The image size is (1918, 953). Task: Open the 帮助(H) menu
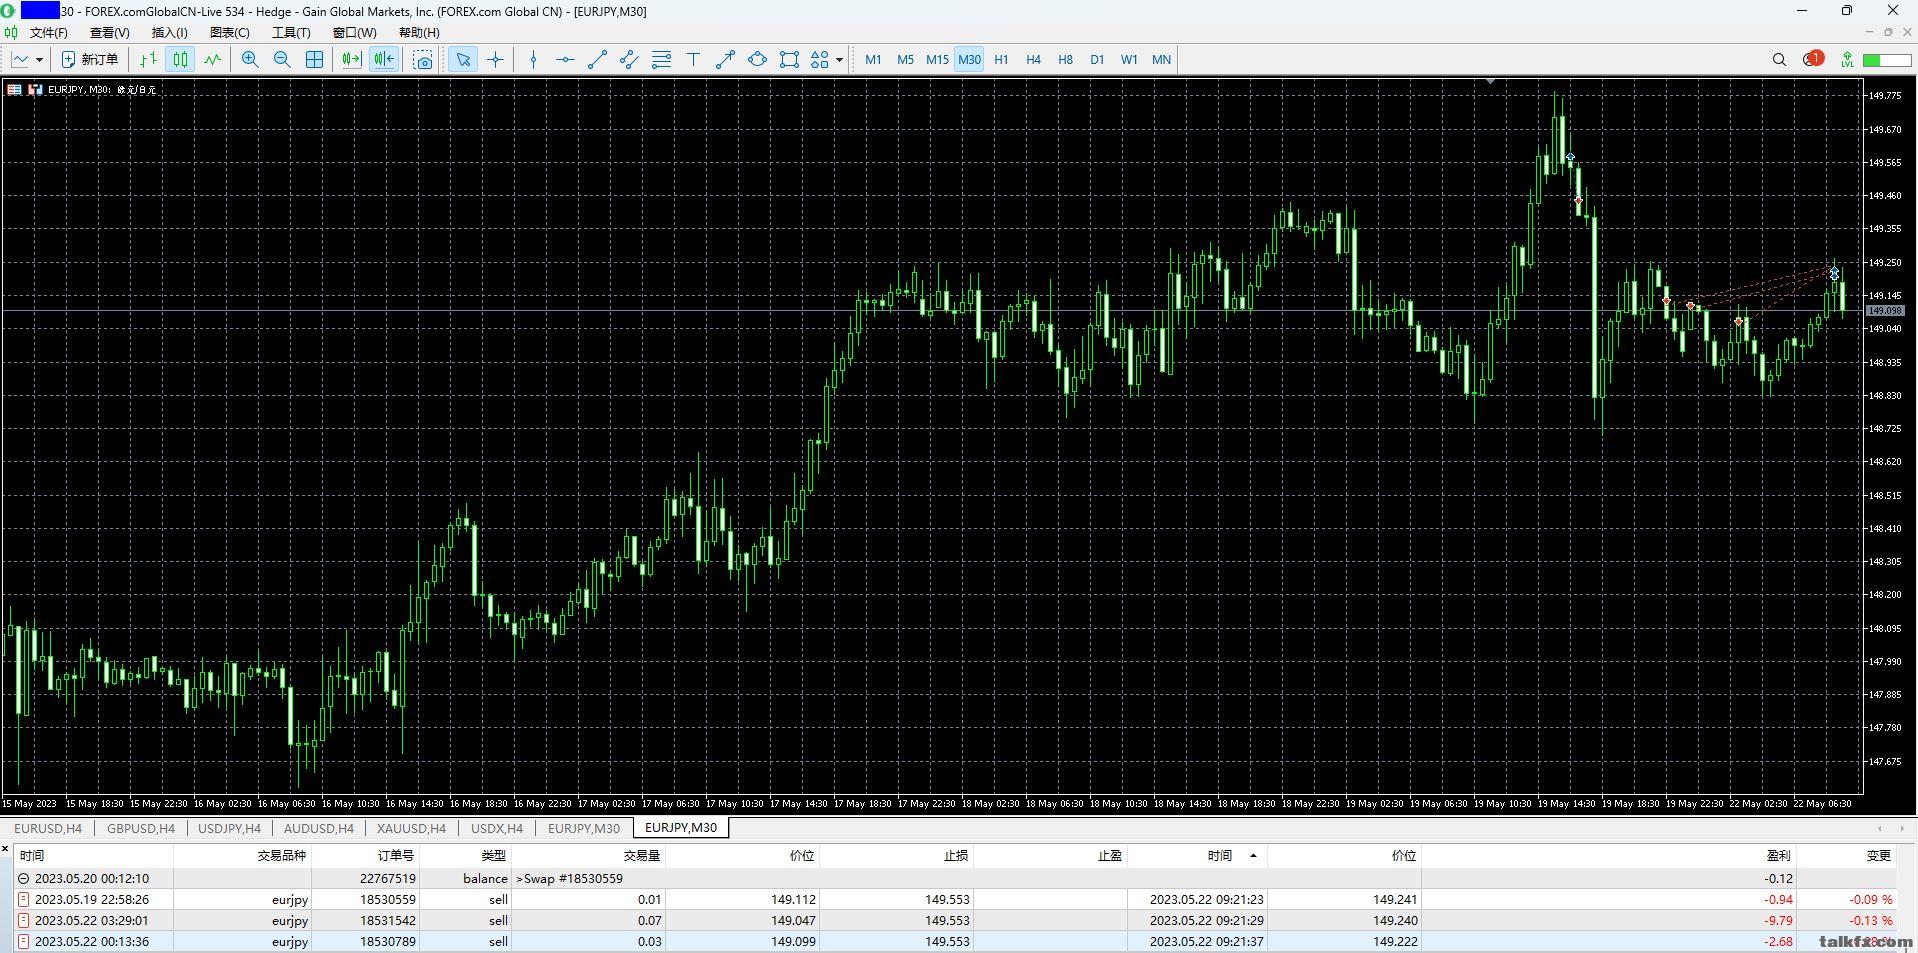pyautogui.click(x=419, y=33)
